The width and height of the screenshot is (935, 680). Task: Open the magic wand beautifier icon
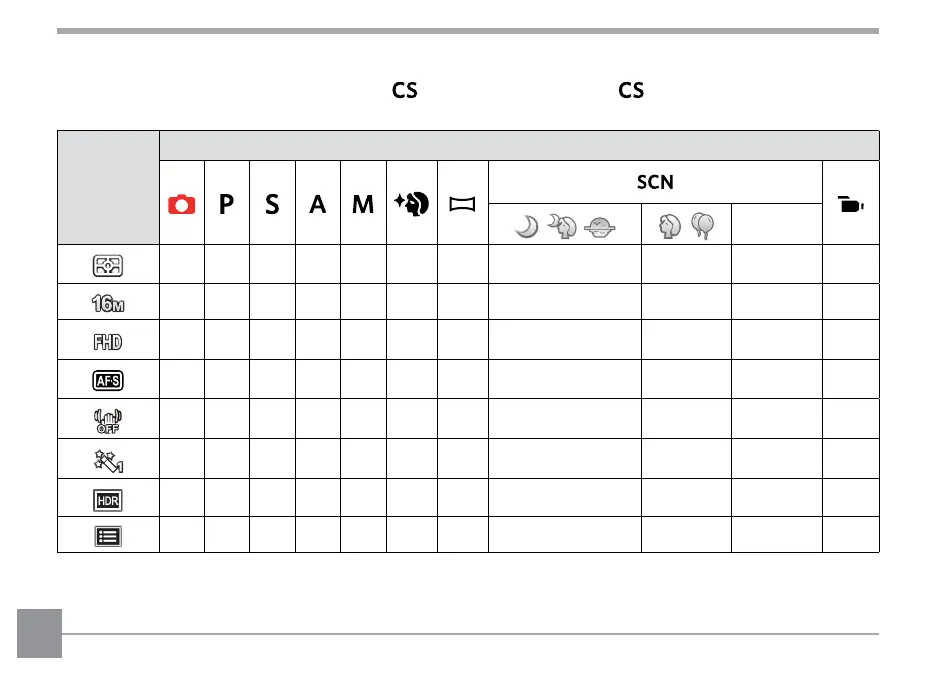point(108,458)
